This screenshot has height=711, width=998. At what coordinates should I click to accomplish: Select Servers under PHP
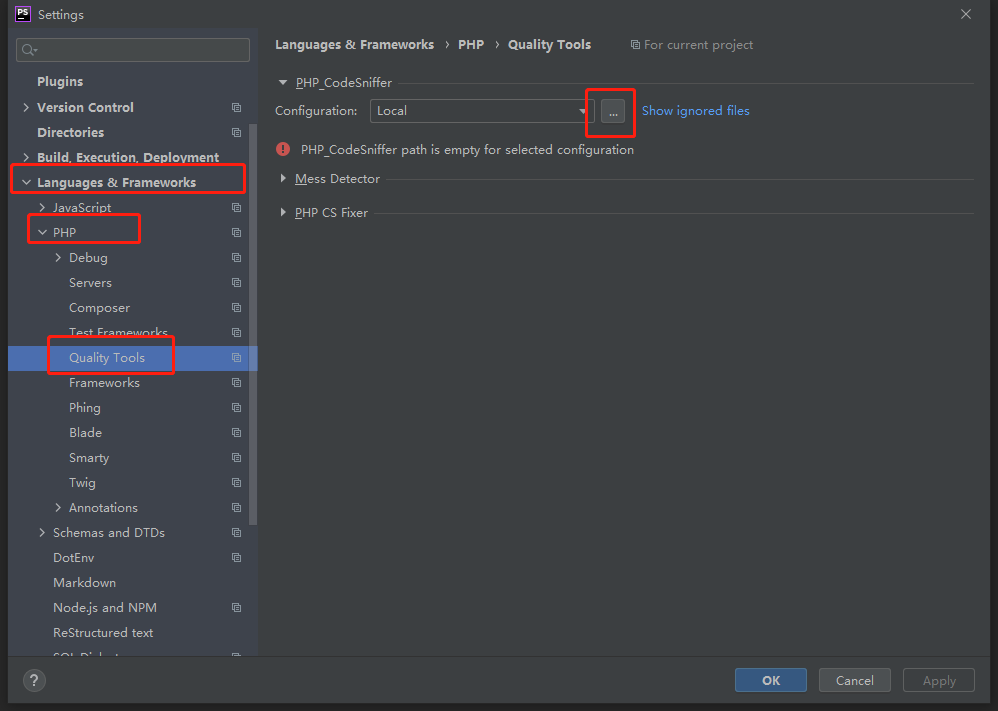[90, 283]
